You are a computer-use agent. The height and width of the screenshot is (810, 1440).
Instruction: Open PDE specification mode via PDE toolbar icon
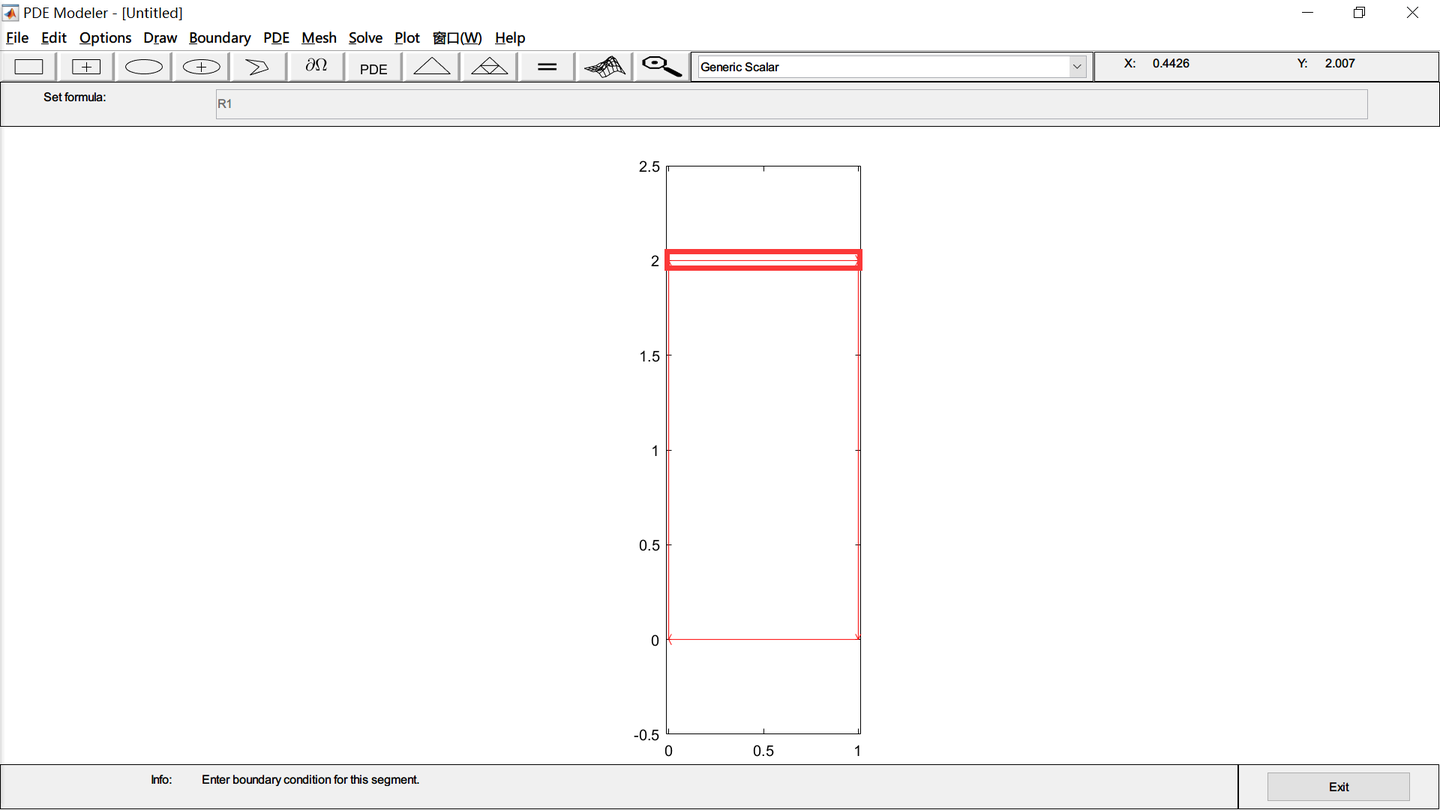click(372, 65)
